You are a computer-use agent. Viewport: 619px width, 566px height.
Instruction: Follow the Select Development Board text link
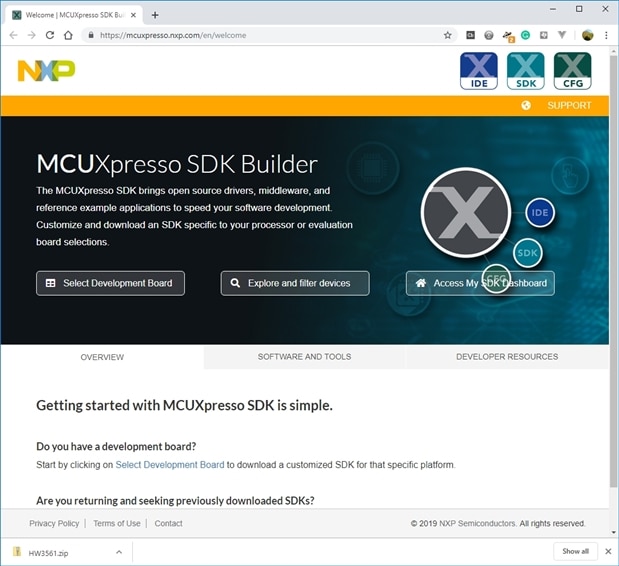tap(170, 465)
